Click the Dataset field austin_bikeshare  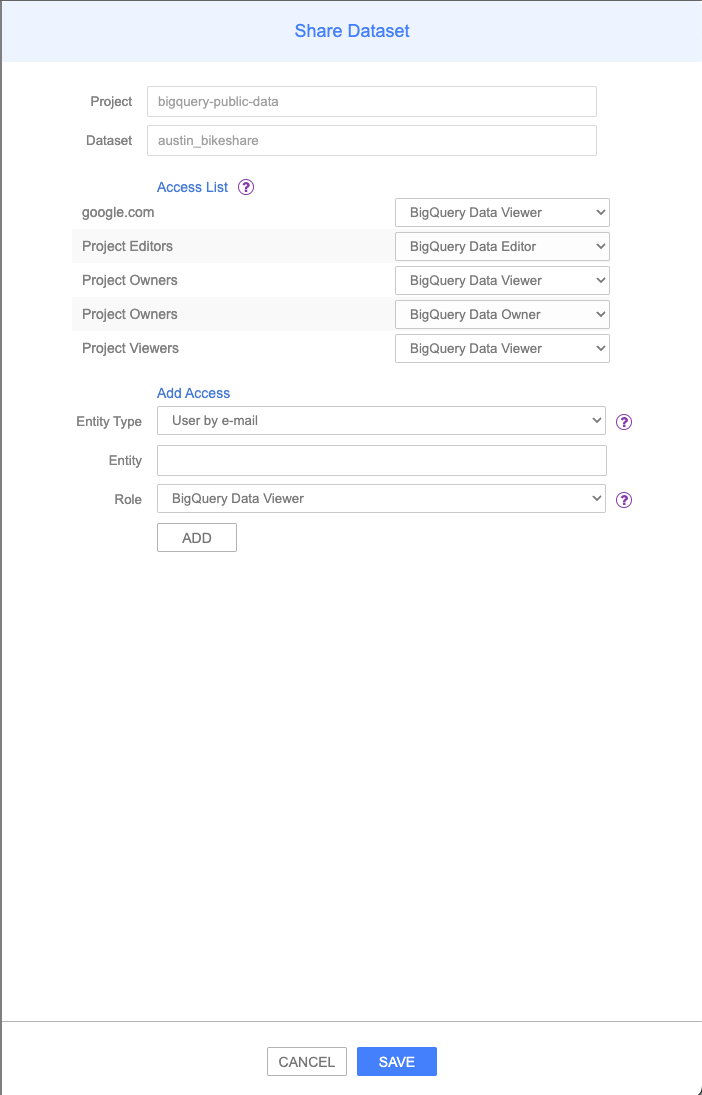[372, 140]
